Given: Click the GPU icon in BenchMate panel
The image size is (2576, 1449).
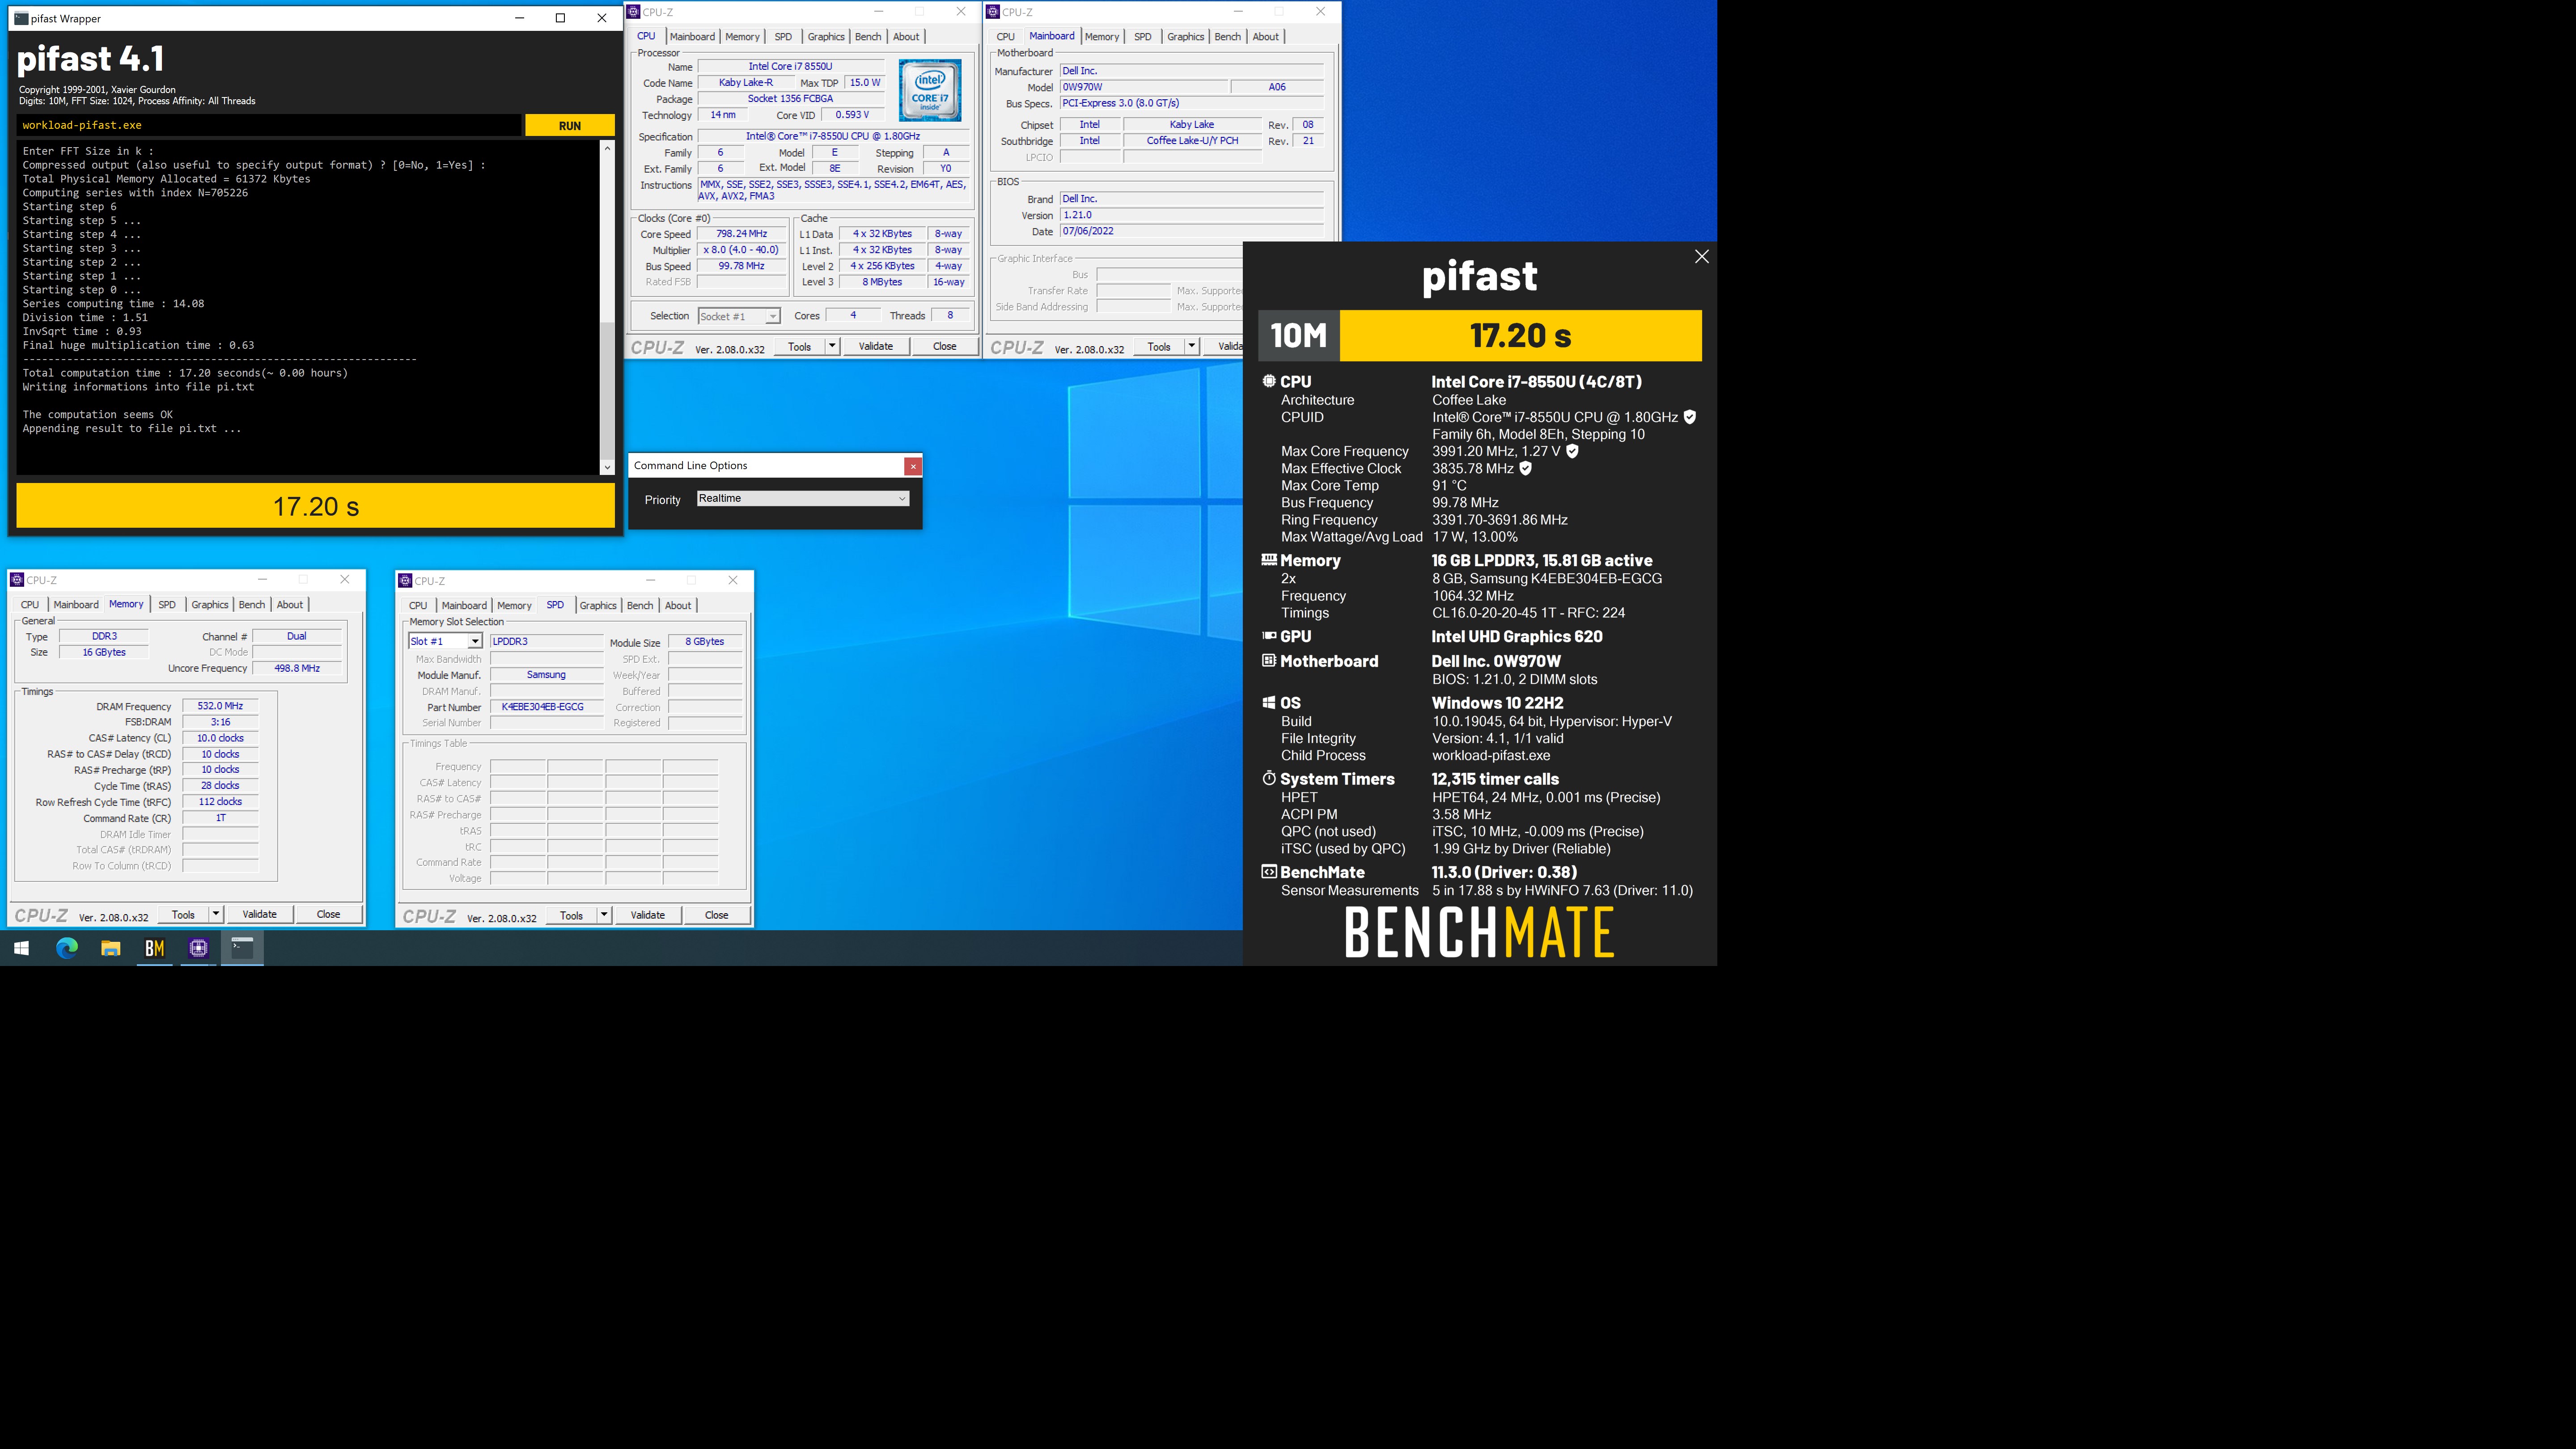Looking at the screenshot, I should (1269, 636).
